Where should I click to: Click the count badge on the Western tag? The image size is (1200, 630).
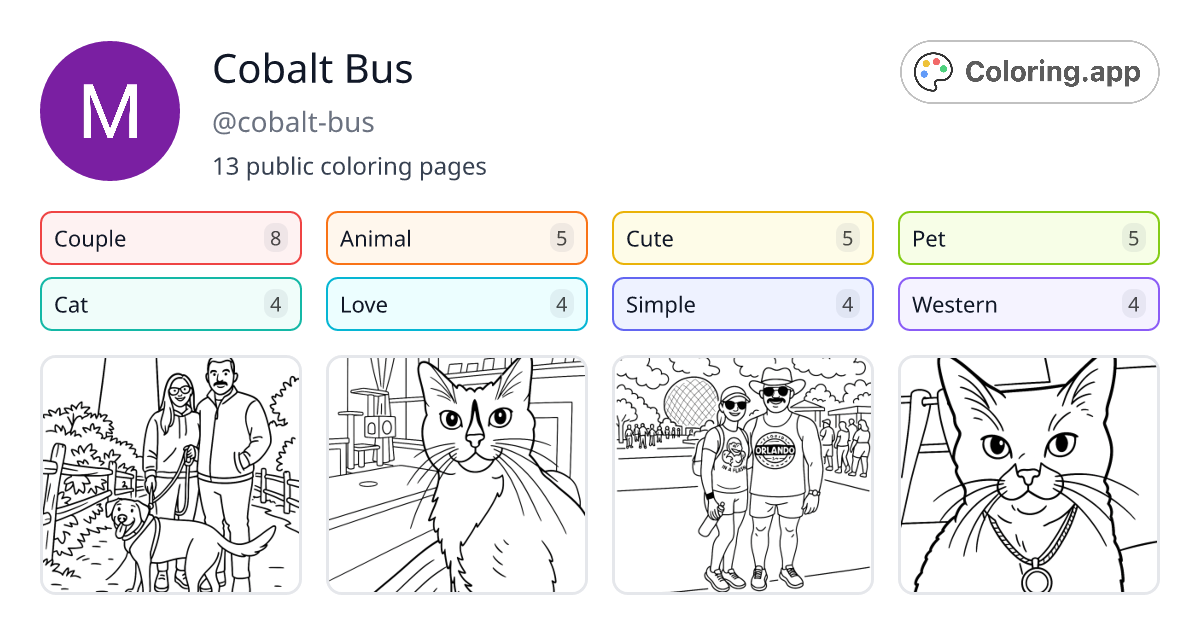click(x=1133, y=304)
